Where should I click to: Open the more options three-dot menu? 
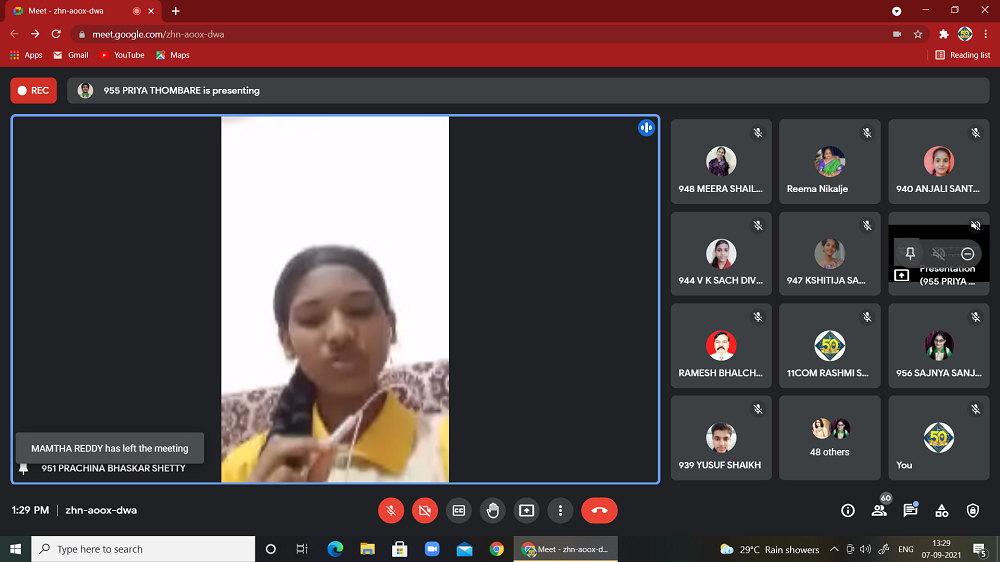coord(561,510)
